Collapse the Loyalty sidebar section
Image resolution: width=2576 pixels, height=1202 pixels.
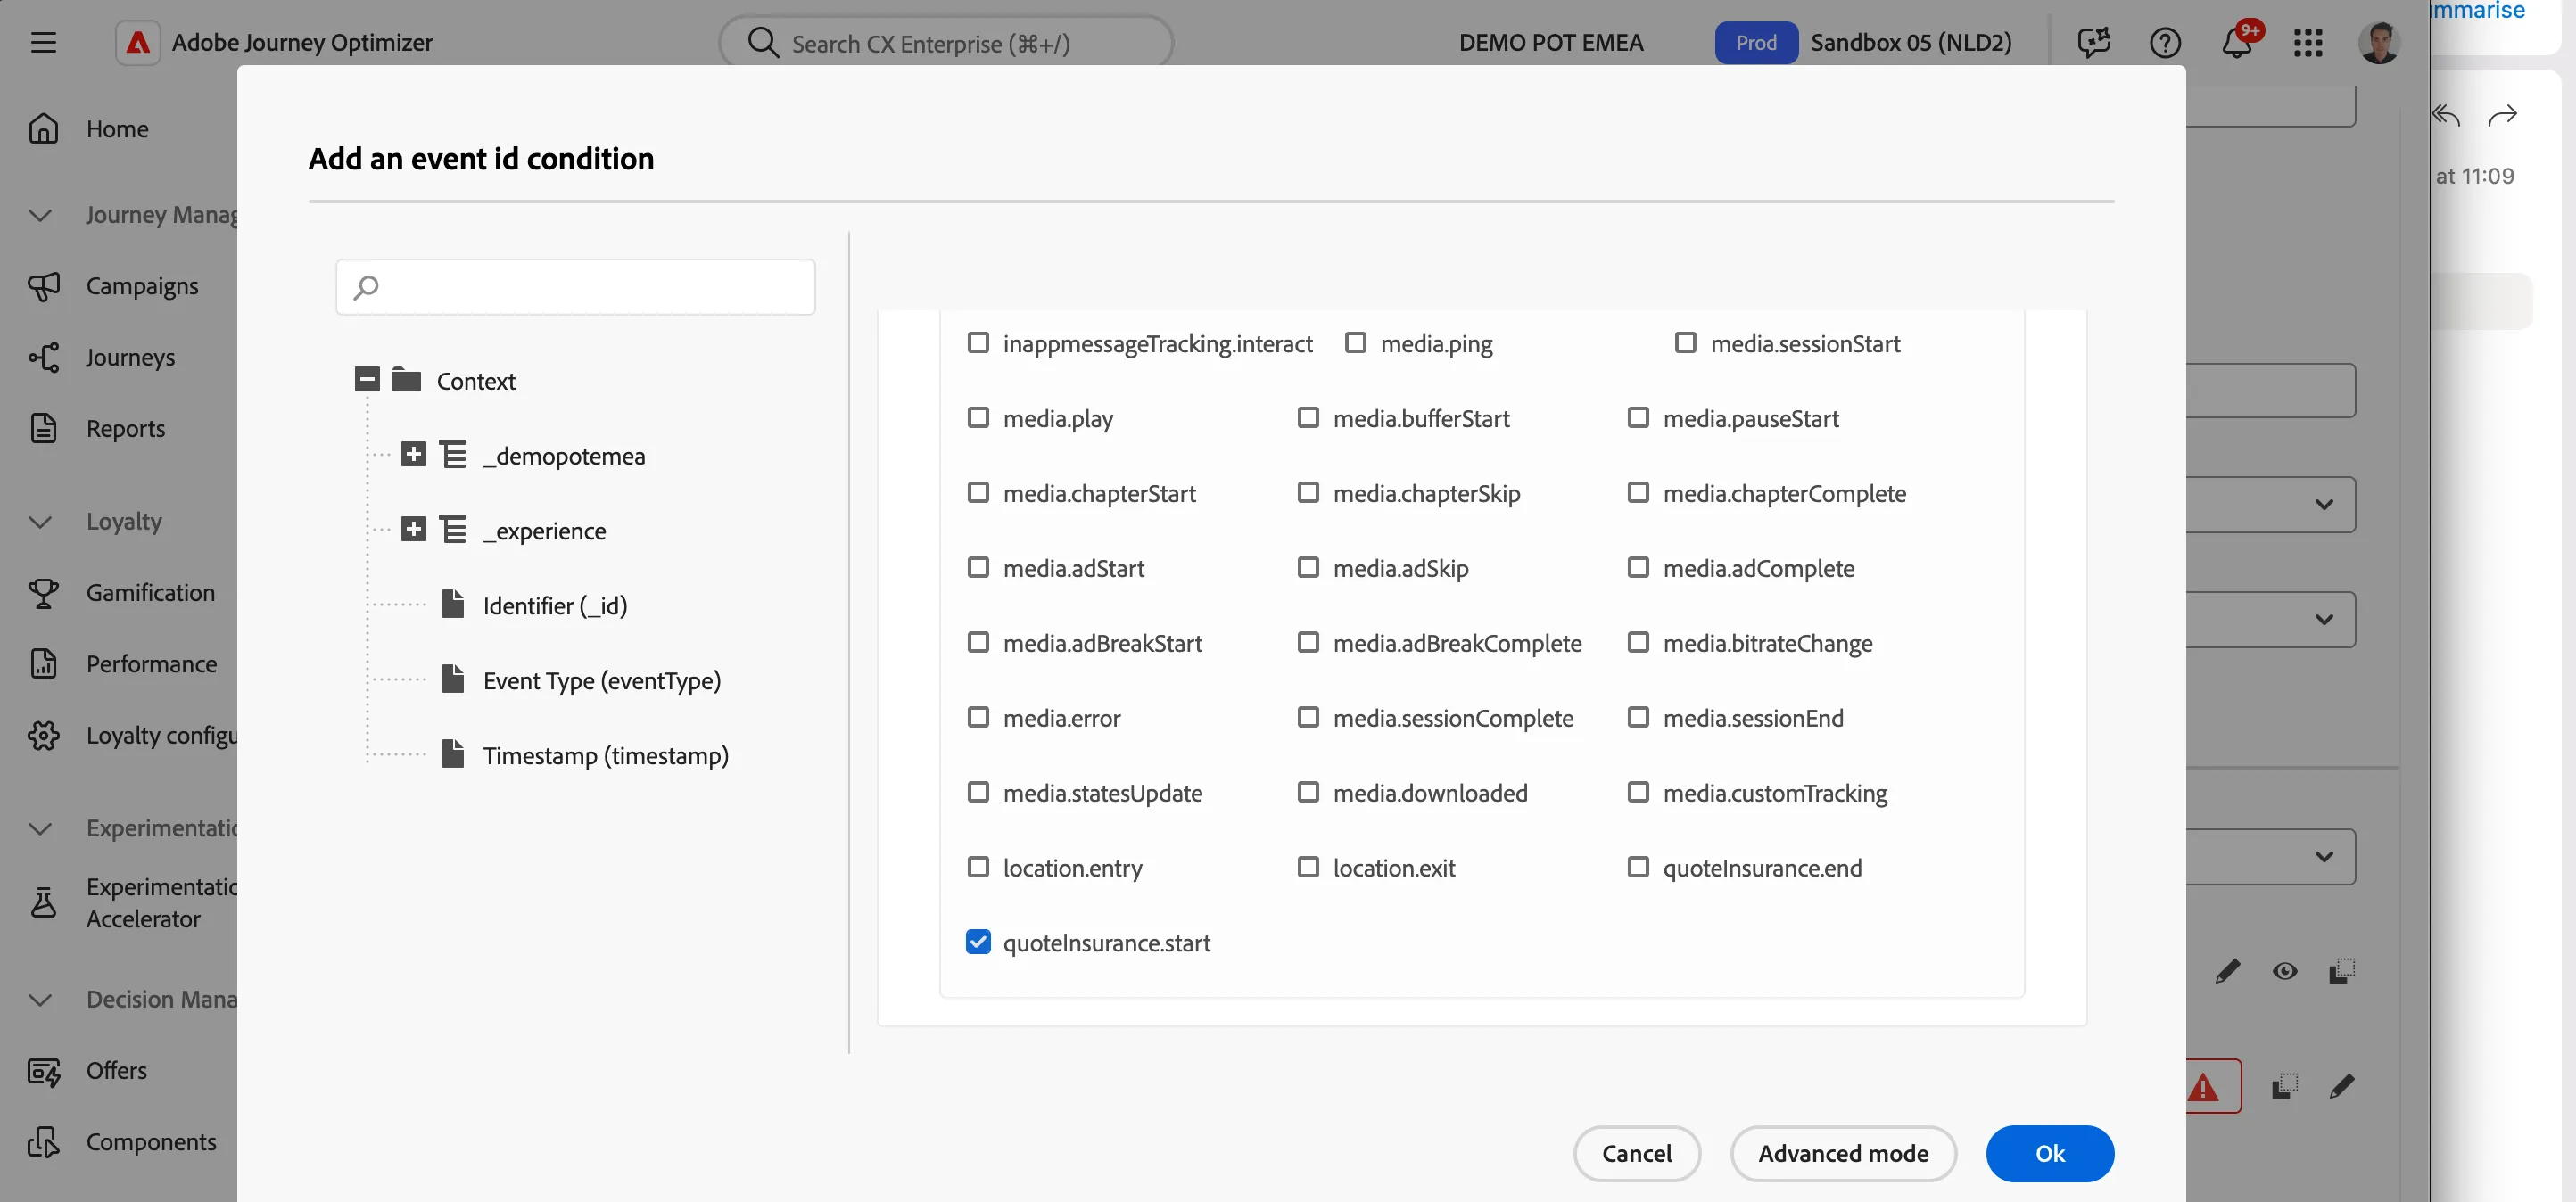tap(40, 522)
